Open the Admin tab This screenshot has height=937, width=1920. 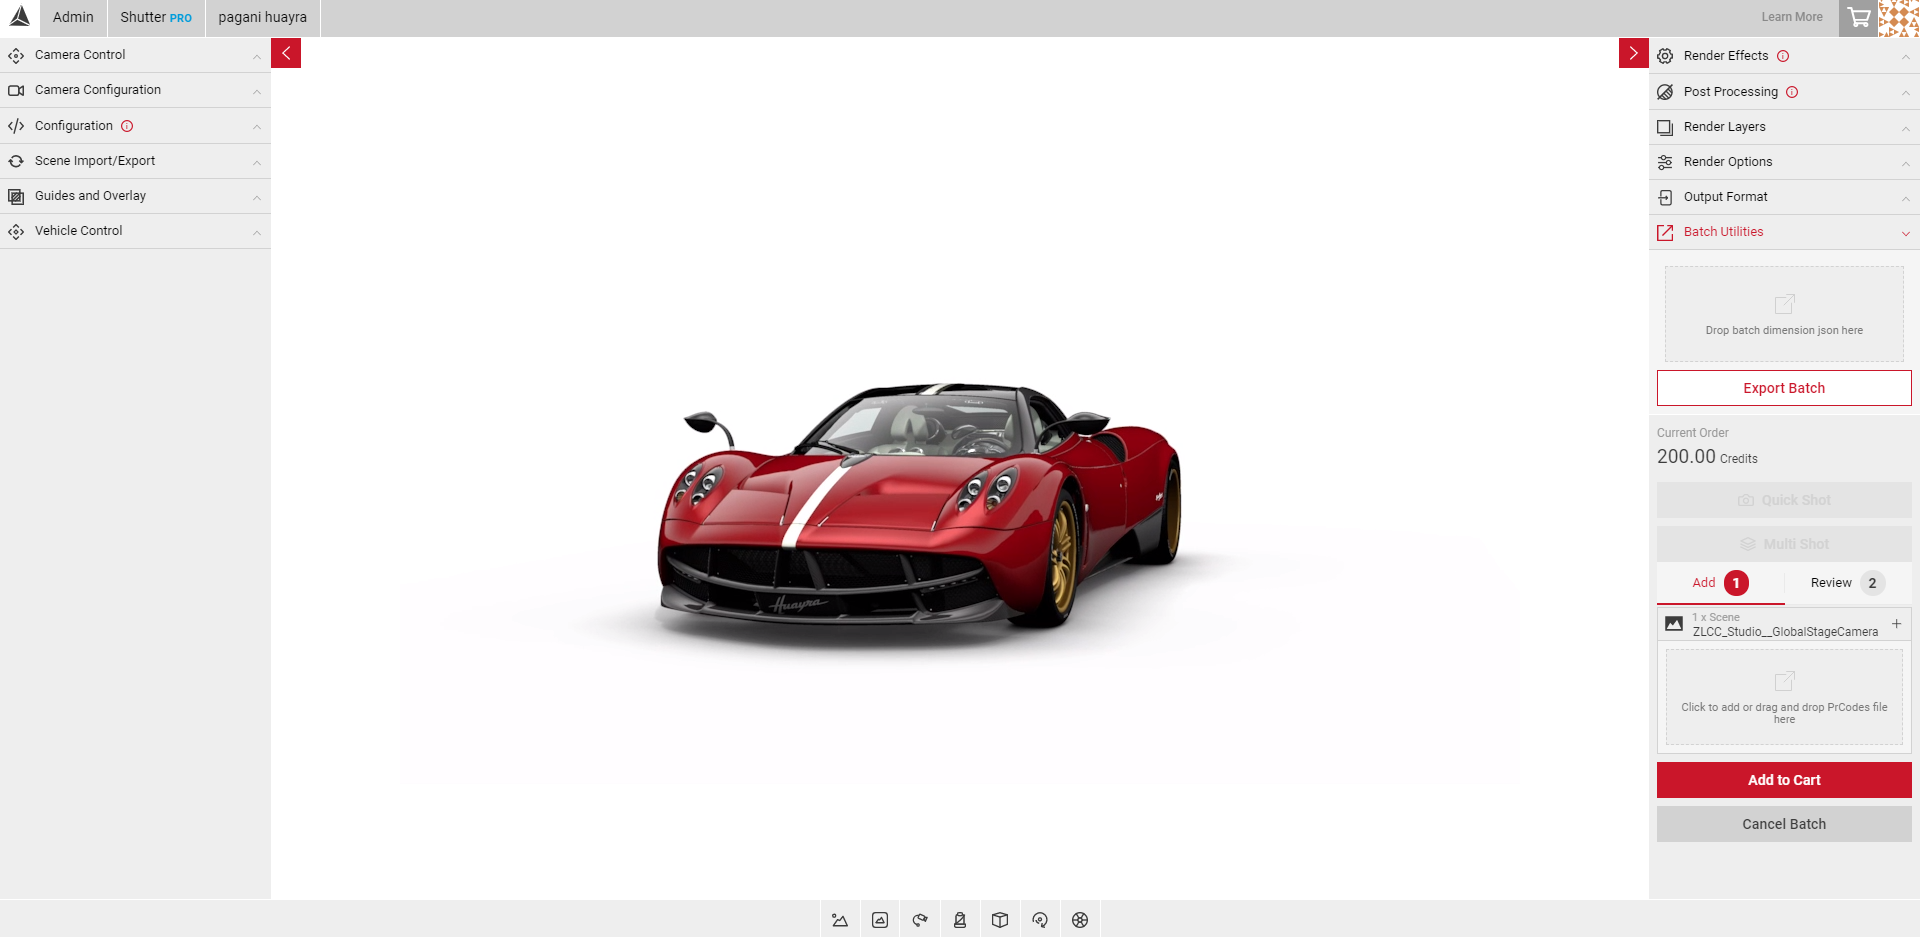(x=73, y=18)
